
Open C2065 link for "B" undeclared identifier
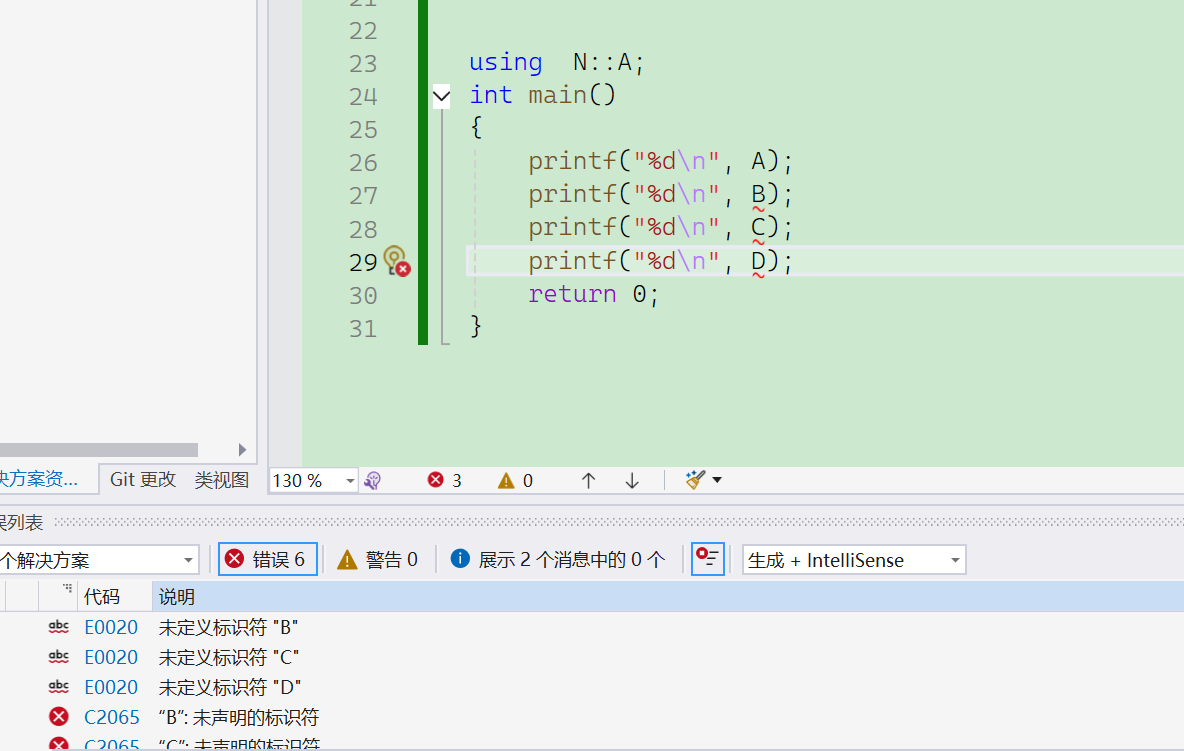[112, 717]
